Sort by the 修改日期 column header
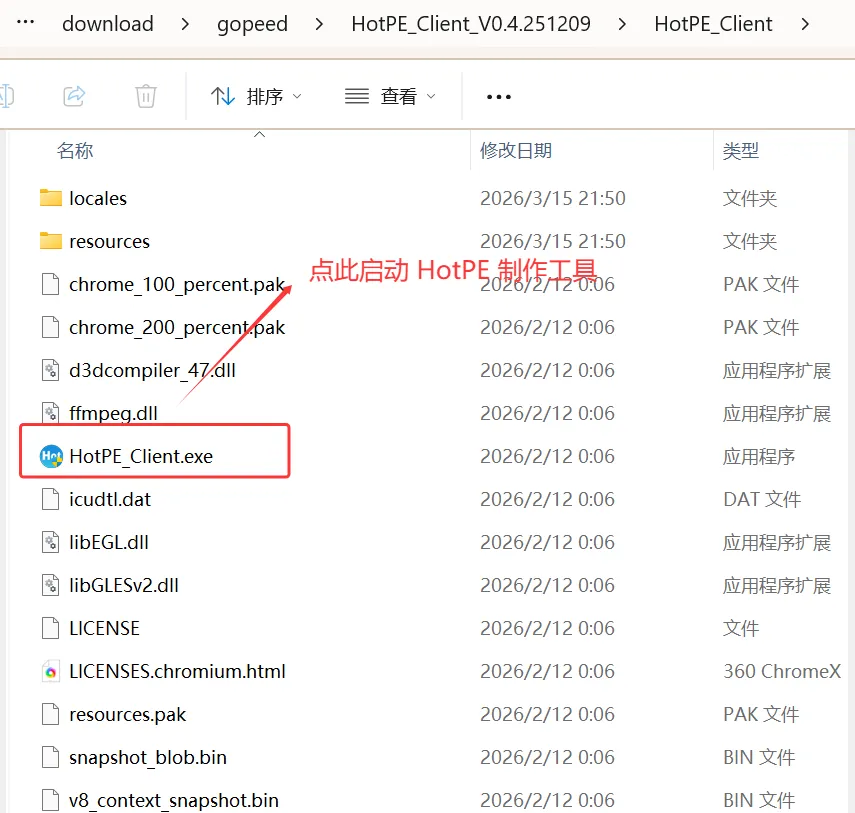 point(516,150)
